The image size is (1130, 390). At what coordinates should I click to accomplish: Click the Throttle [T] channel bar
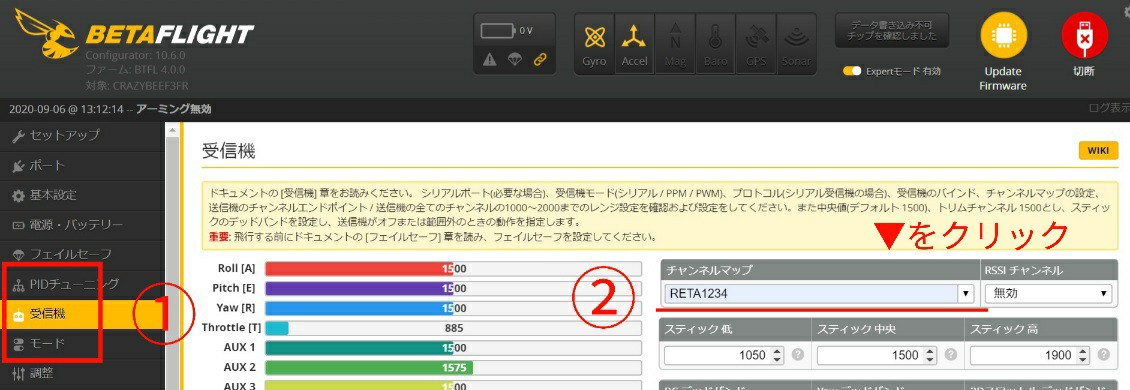[x=453, y=328]
